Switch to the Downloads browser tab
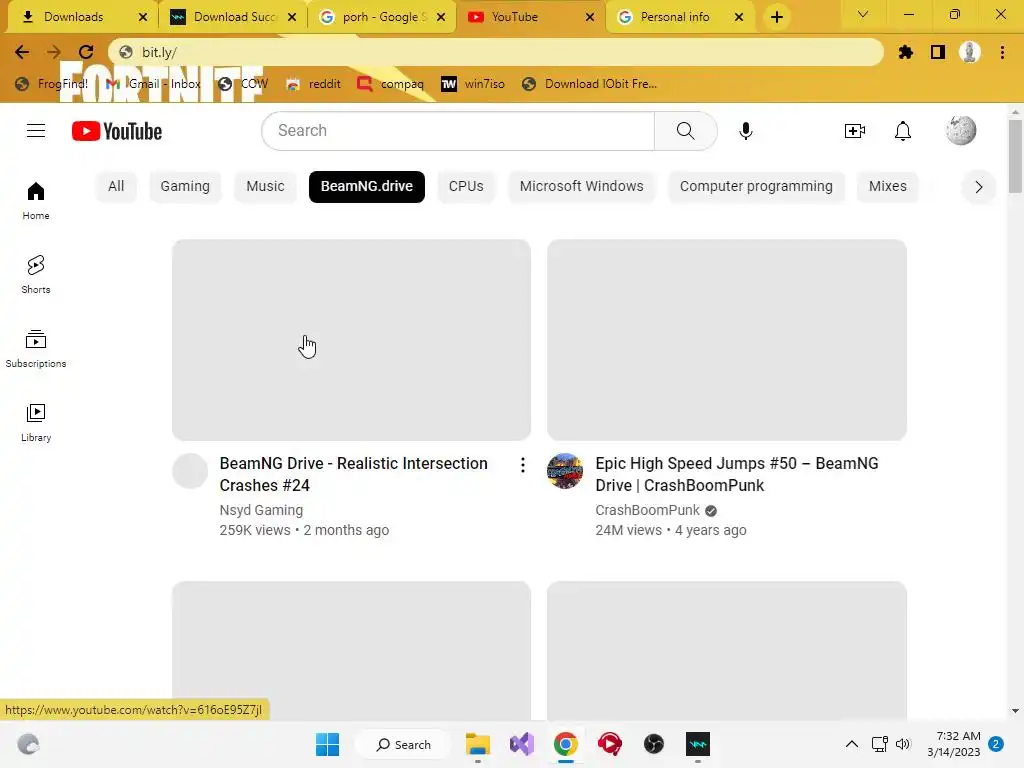1024x768 pixels. [x=80, y=18]
